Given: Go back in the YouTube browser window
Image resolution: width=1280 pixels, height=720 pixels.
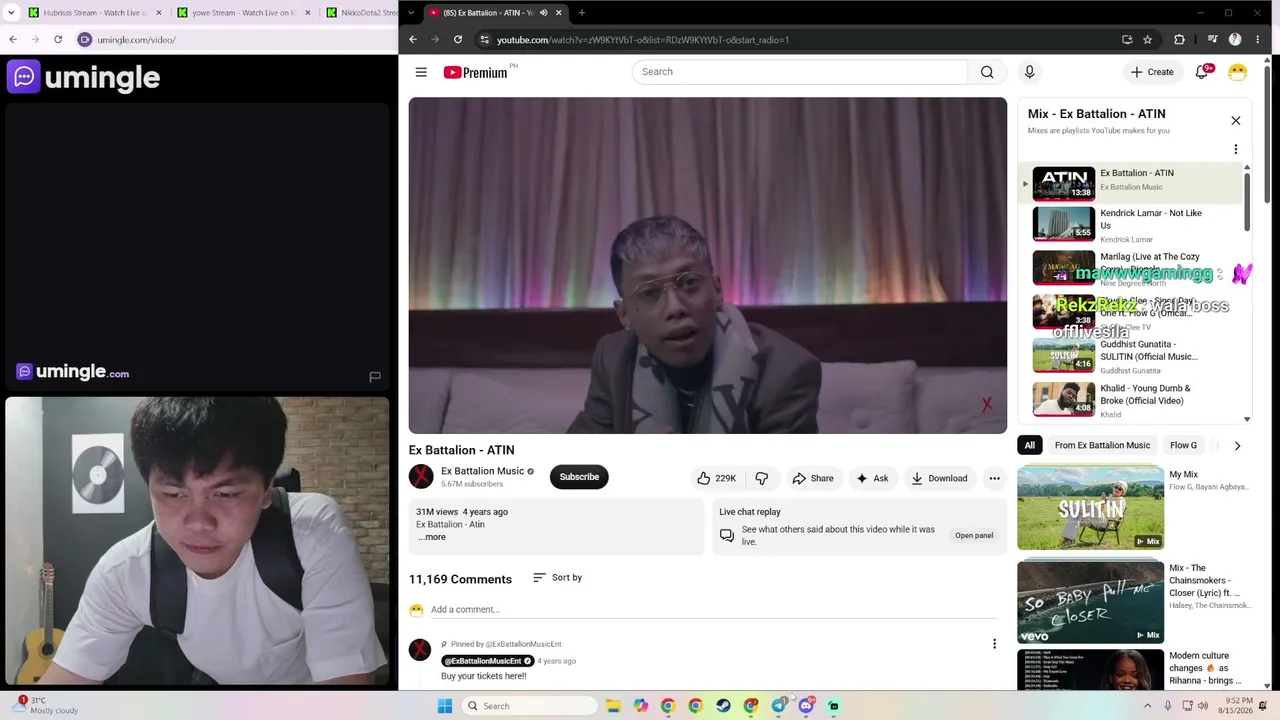Looking at the screenshot, I should pos(413,40).
